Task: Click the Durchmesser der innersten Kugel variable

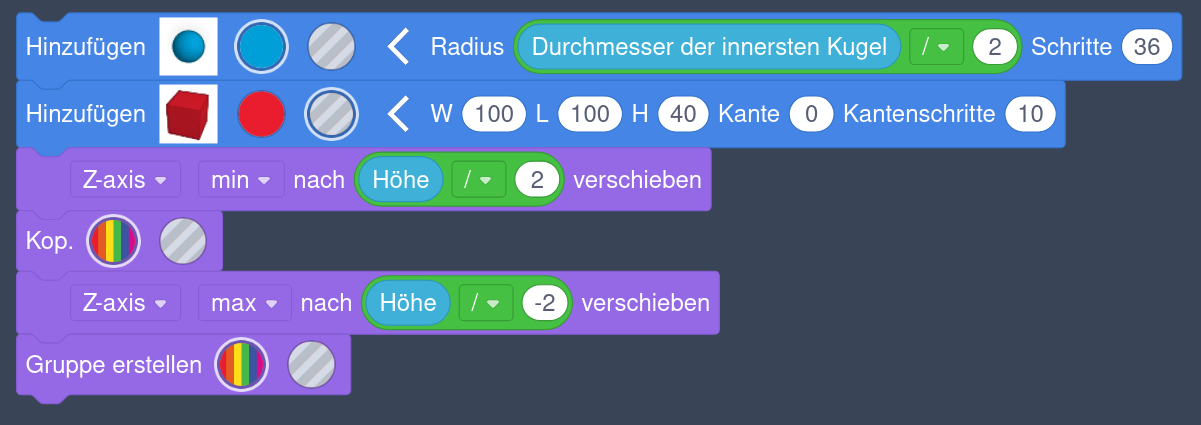Action: (709, 46)
